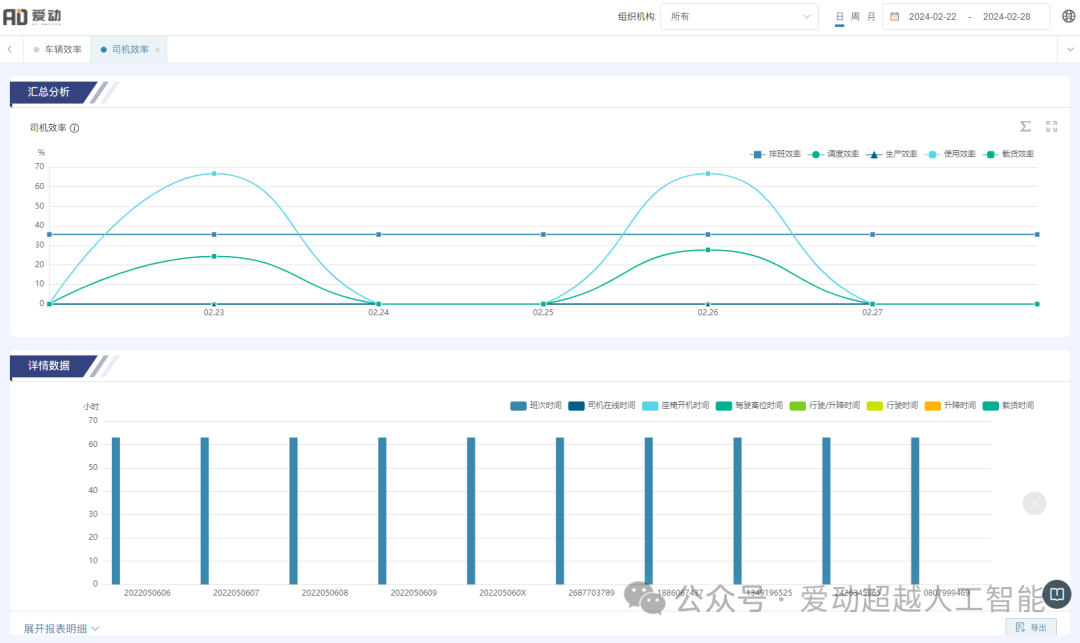
Task: Switch to the 车辆效率 tab
Action: click(x=57, y=49)
